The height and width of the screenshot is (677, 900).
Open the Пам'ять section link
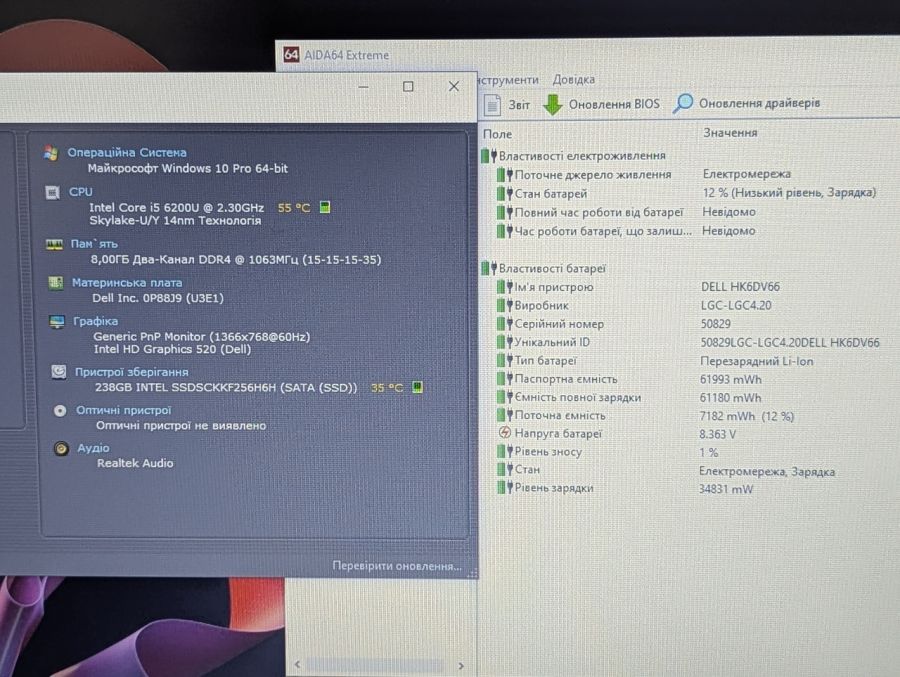point(94,244)
